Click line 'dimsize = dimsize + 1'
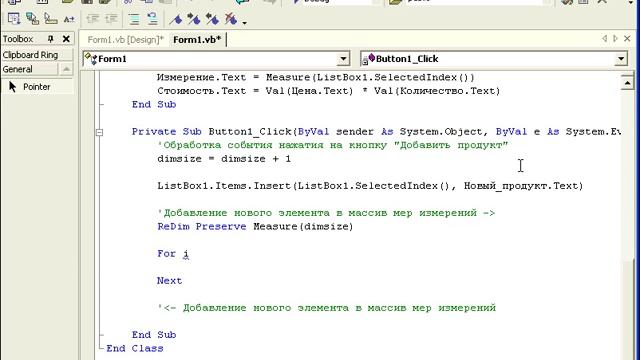 (224, 158)
